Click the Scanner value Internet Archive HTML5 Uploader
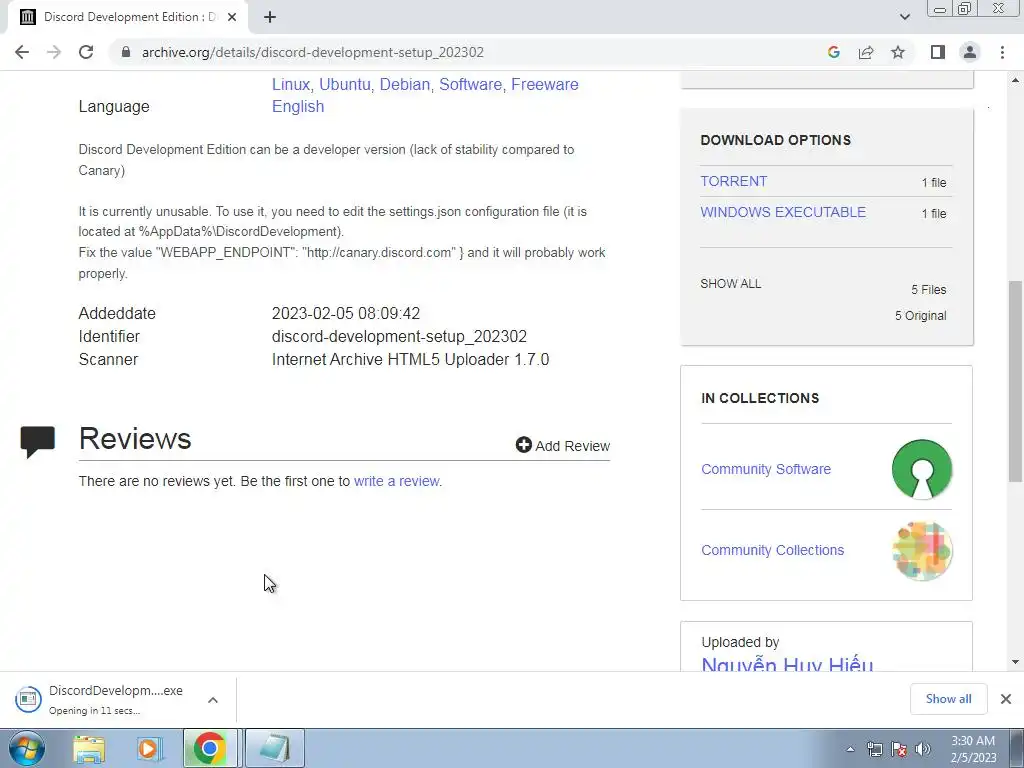The width and height of the screenshot is (1024, 768). pyautogui.click(x=410, y=360)
